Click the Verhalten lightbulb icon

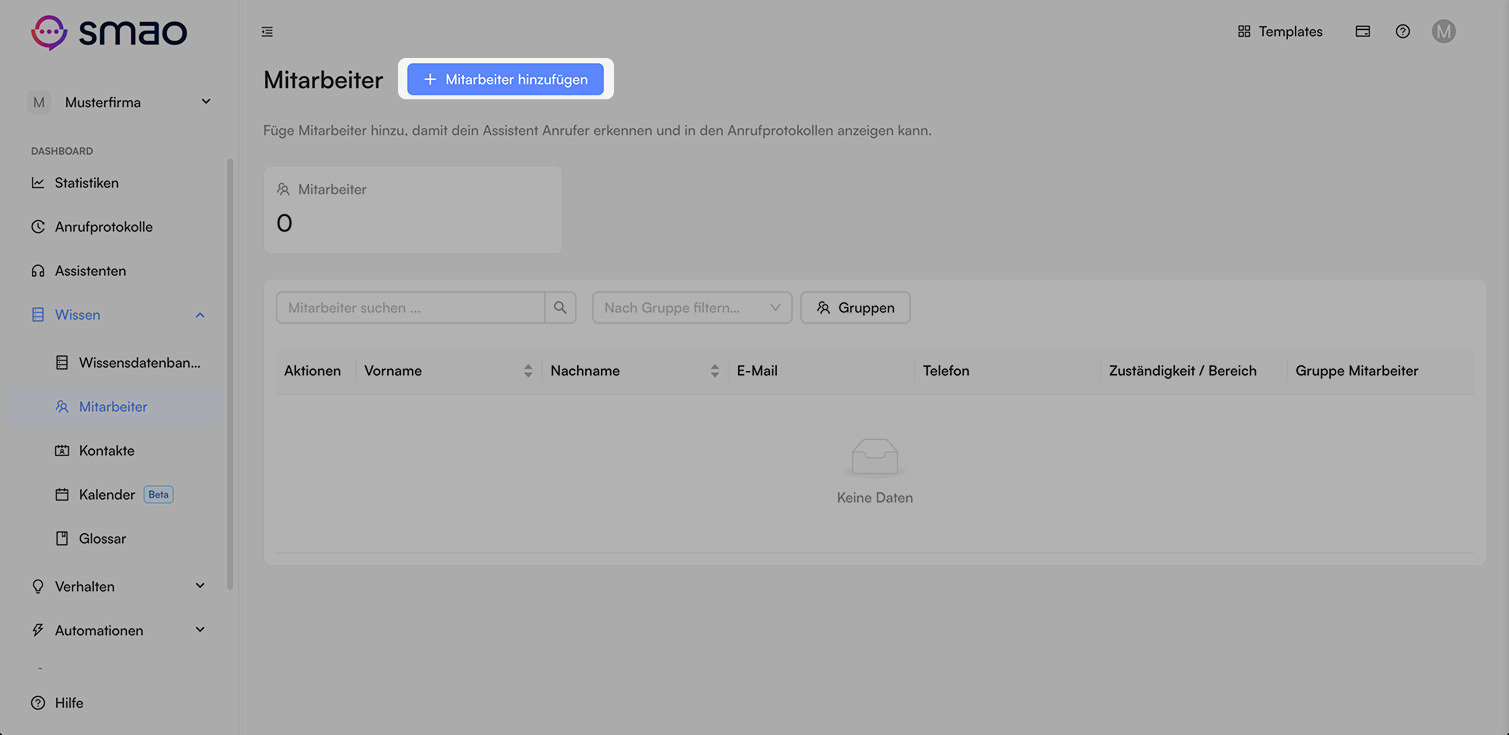38,587
